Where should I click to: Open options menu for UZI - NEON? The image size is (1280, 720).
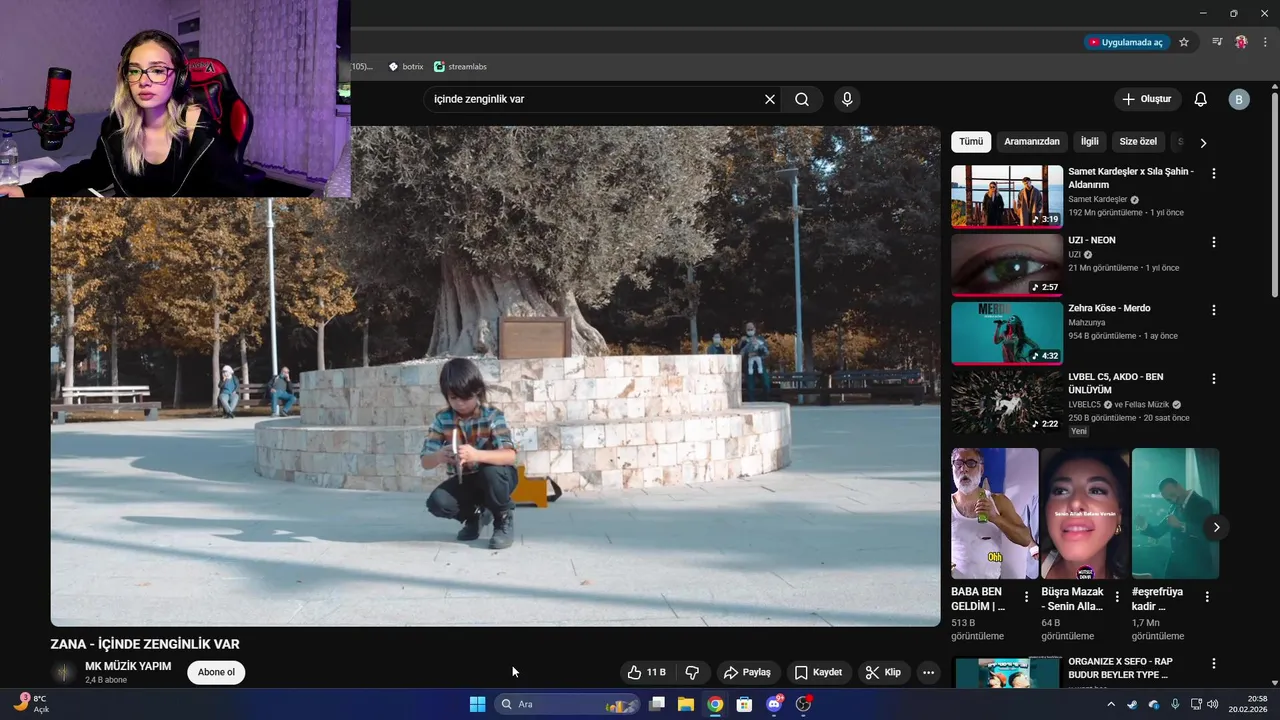click(1214, 242)
